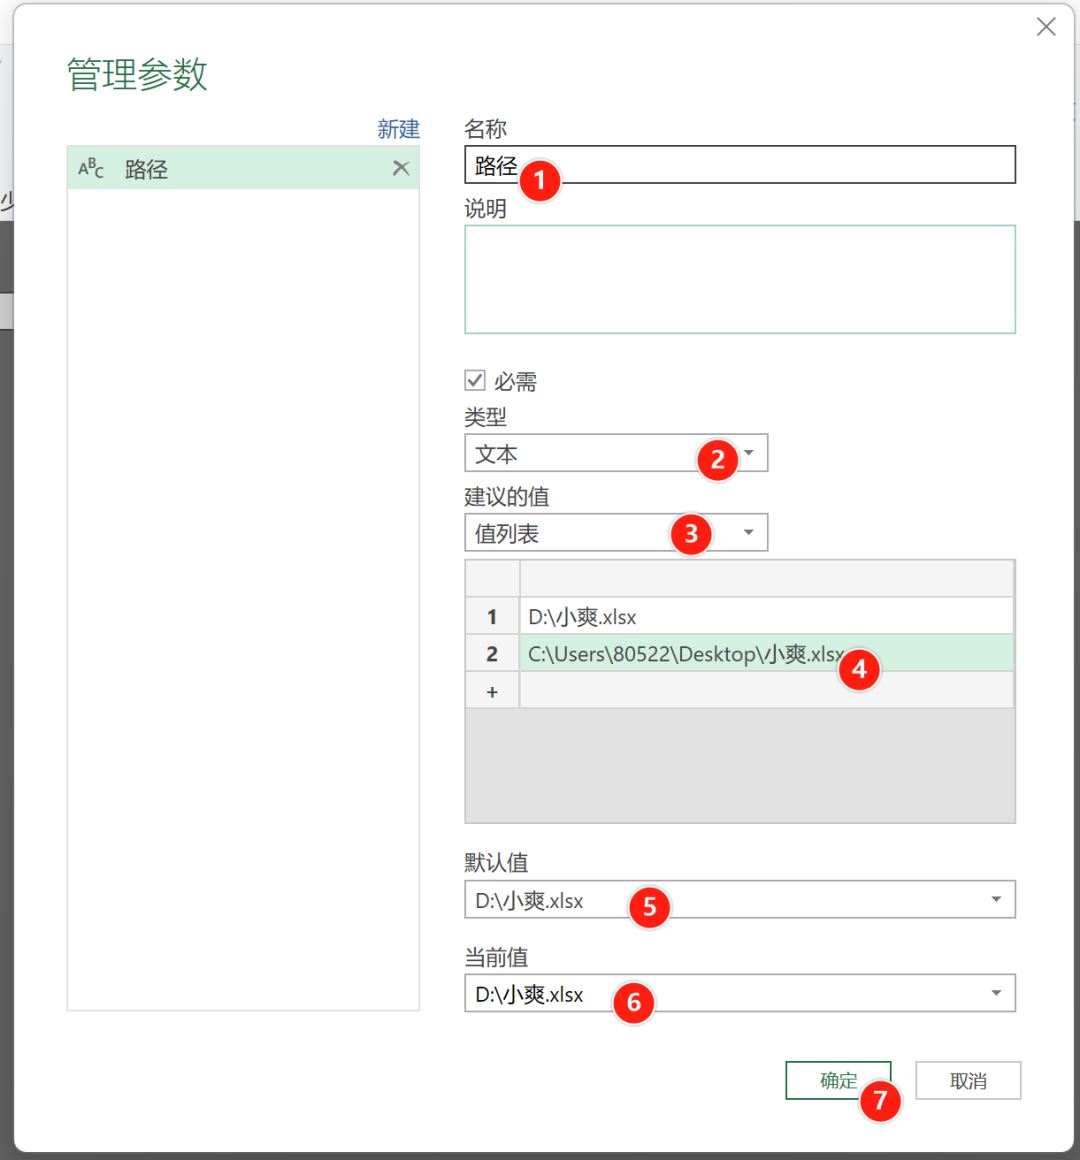Toggle the 必需 checkbox
The height and width of the screenshot is (1160, 1080).
click(x=476, y=381)
